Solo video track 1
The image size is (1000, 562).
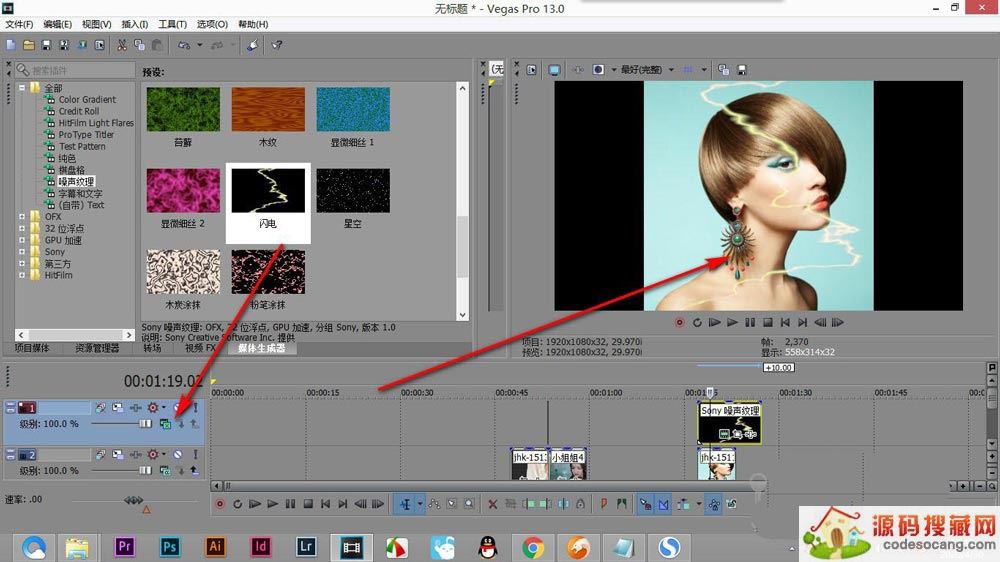click(195, 408)
